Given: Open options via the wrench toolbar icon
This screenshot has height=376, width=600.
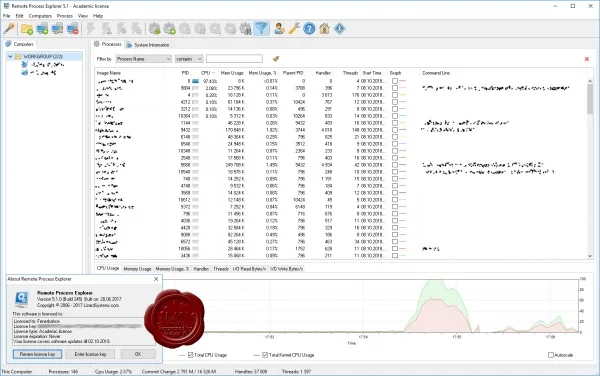Looking at the screenshot, I should (x=294, y=29).
